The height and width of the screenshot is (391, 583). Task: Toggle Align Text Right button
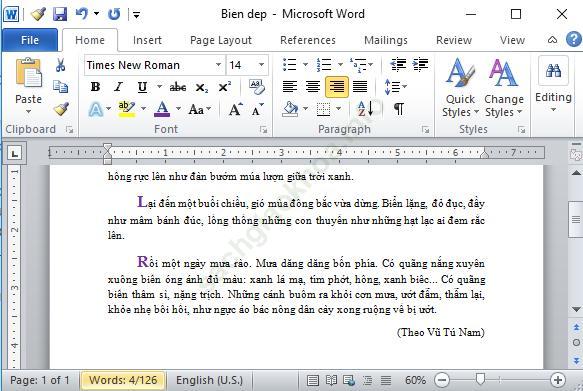(337, 87)
